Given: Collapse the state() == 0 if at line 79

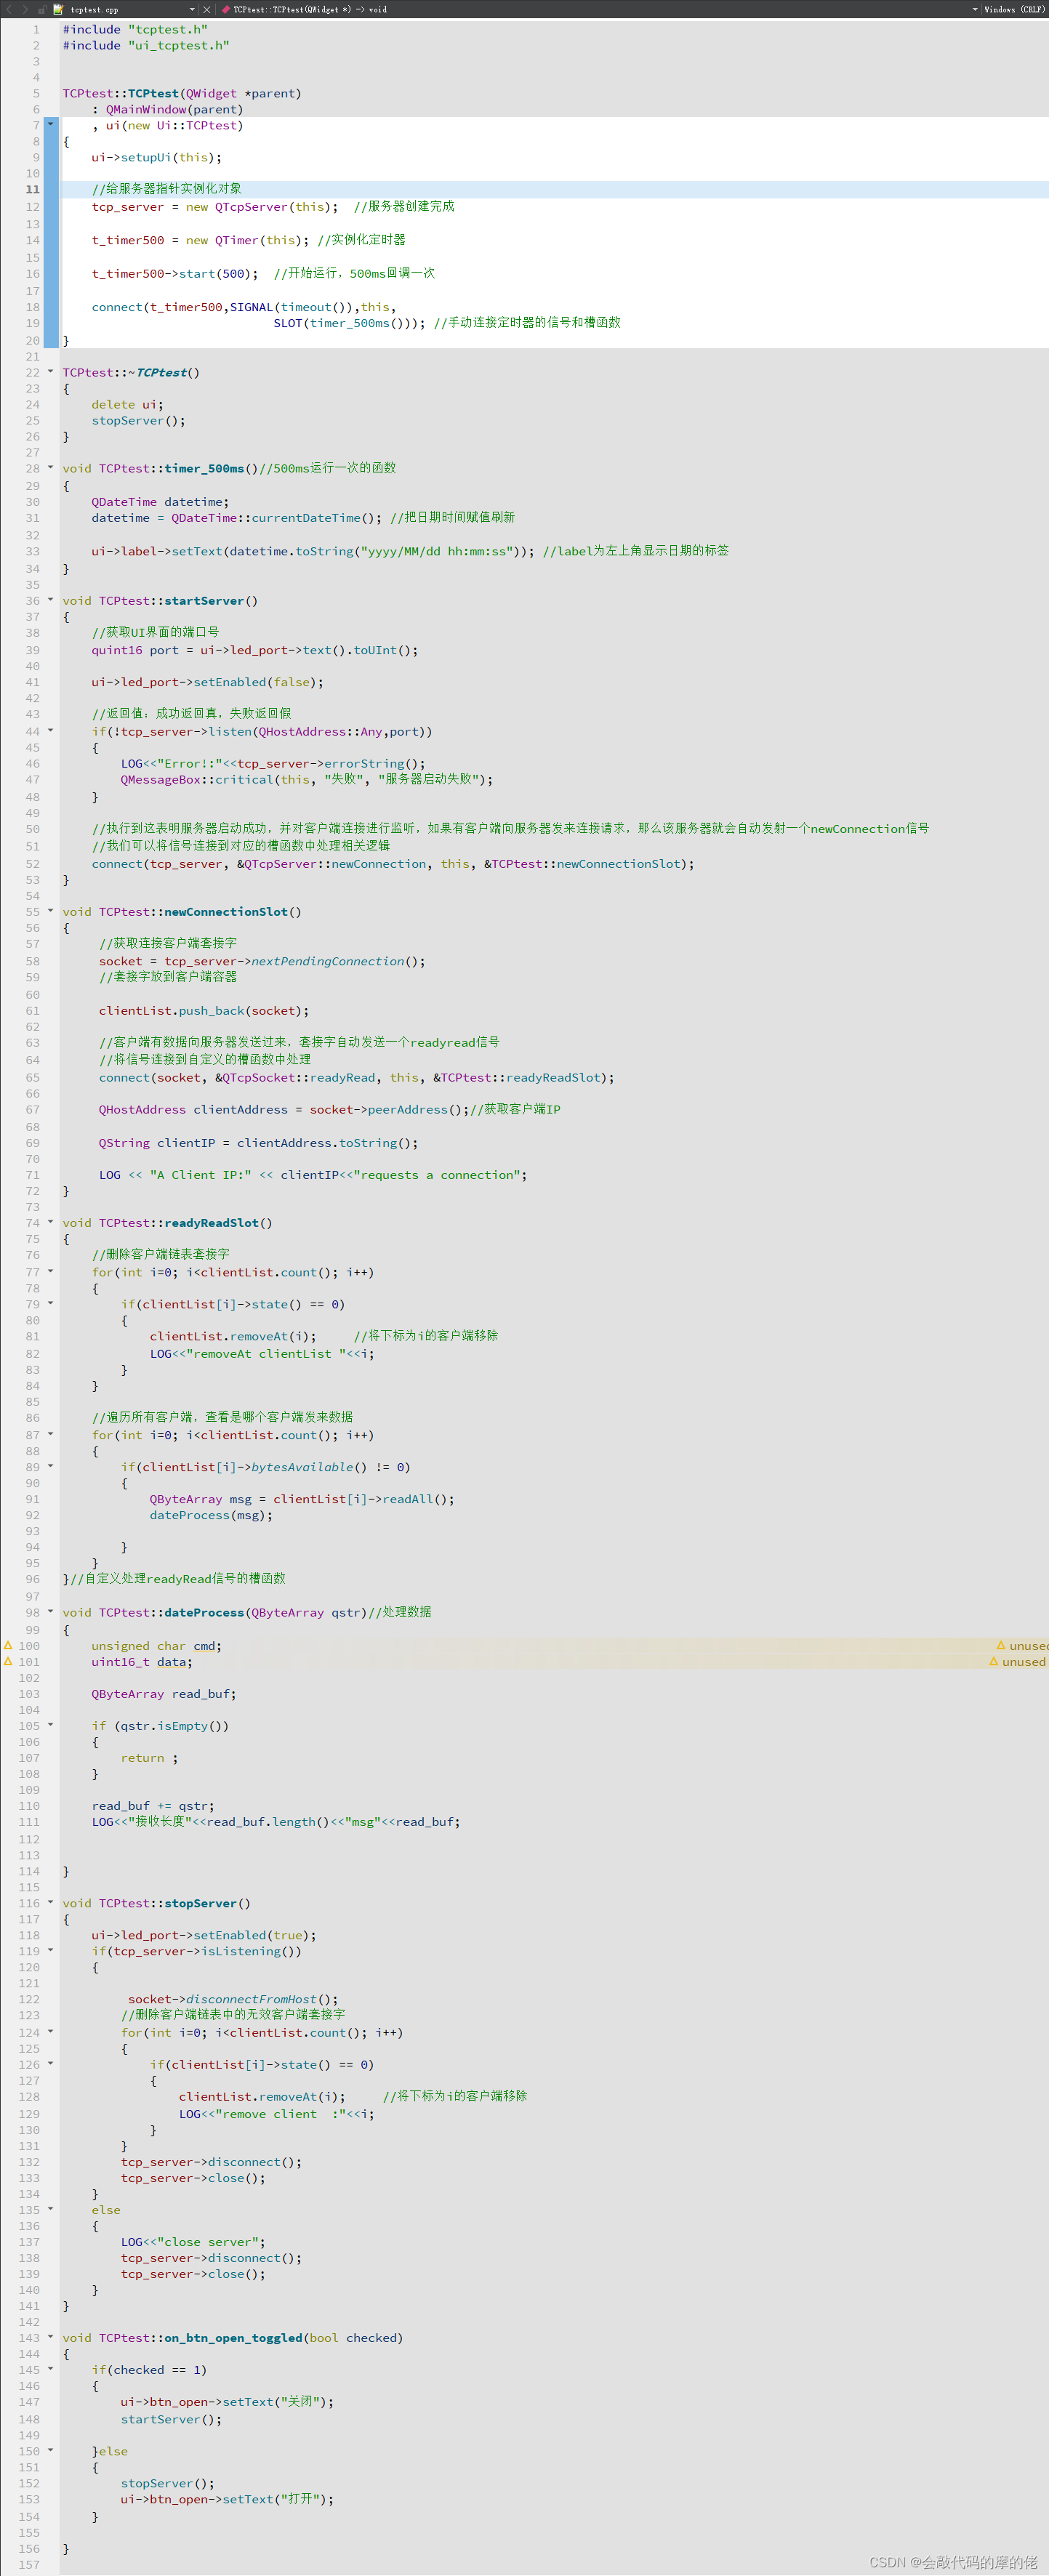Looking at the screenshot, I should pyautogui.click(x=51, y=1303).
